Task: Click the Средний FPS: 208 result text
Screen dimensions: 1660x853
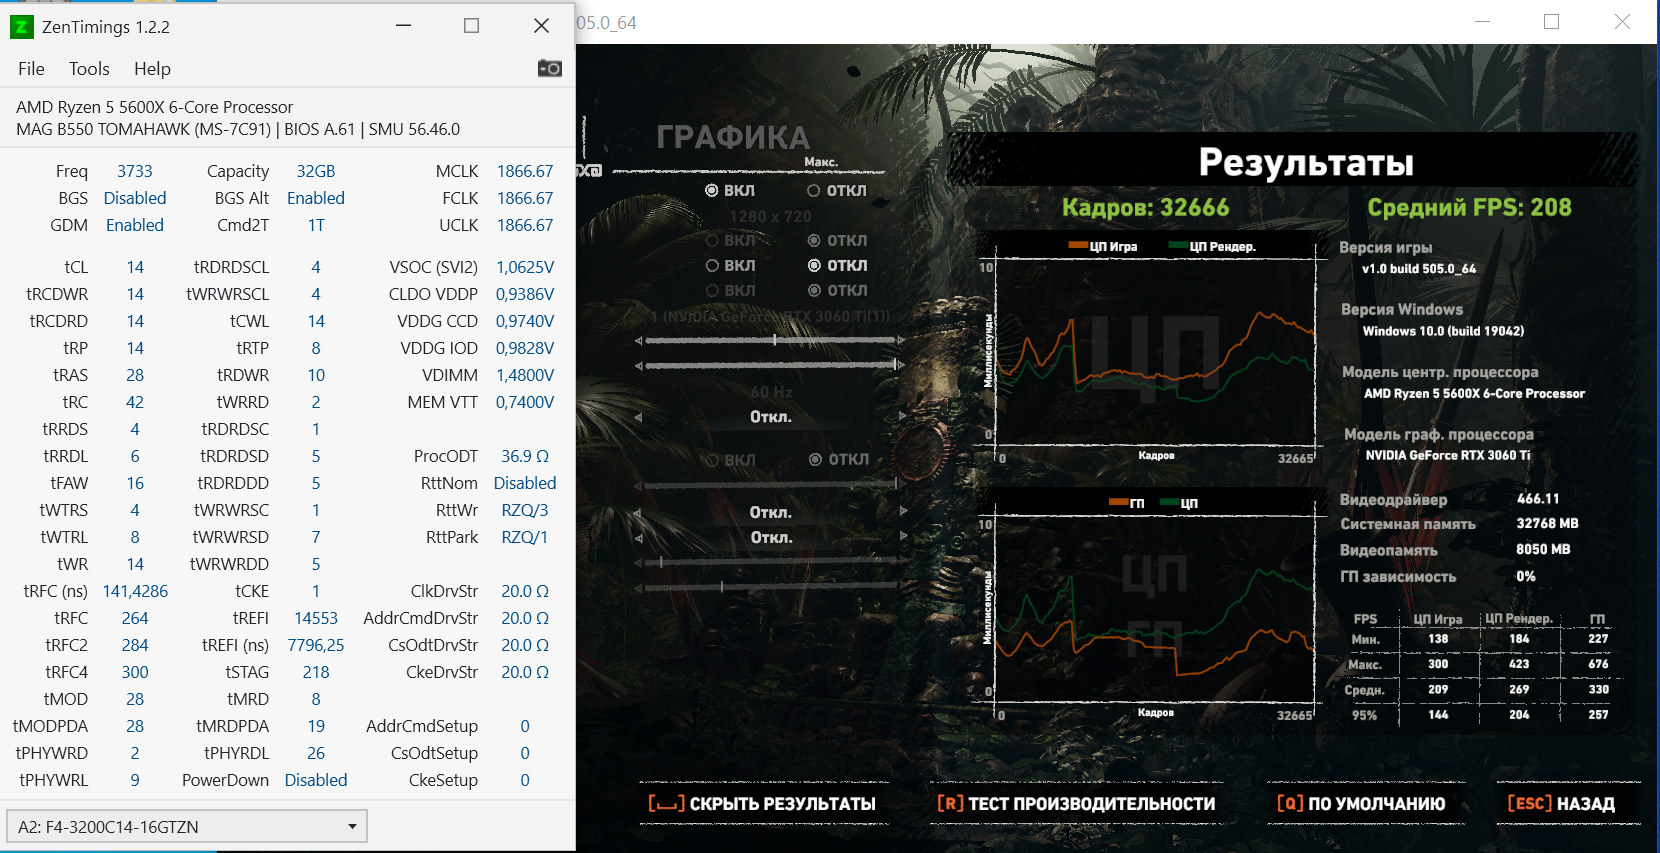Action: 1469,207
